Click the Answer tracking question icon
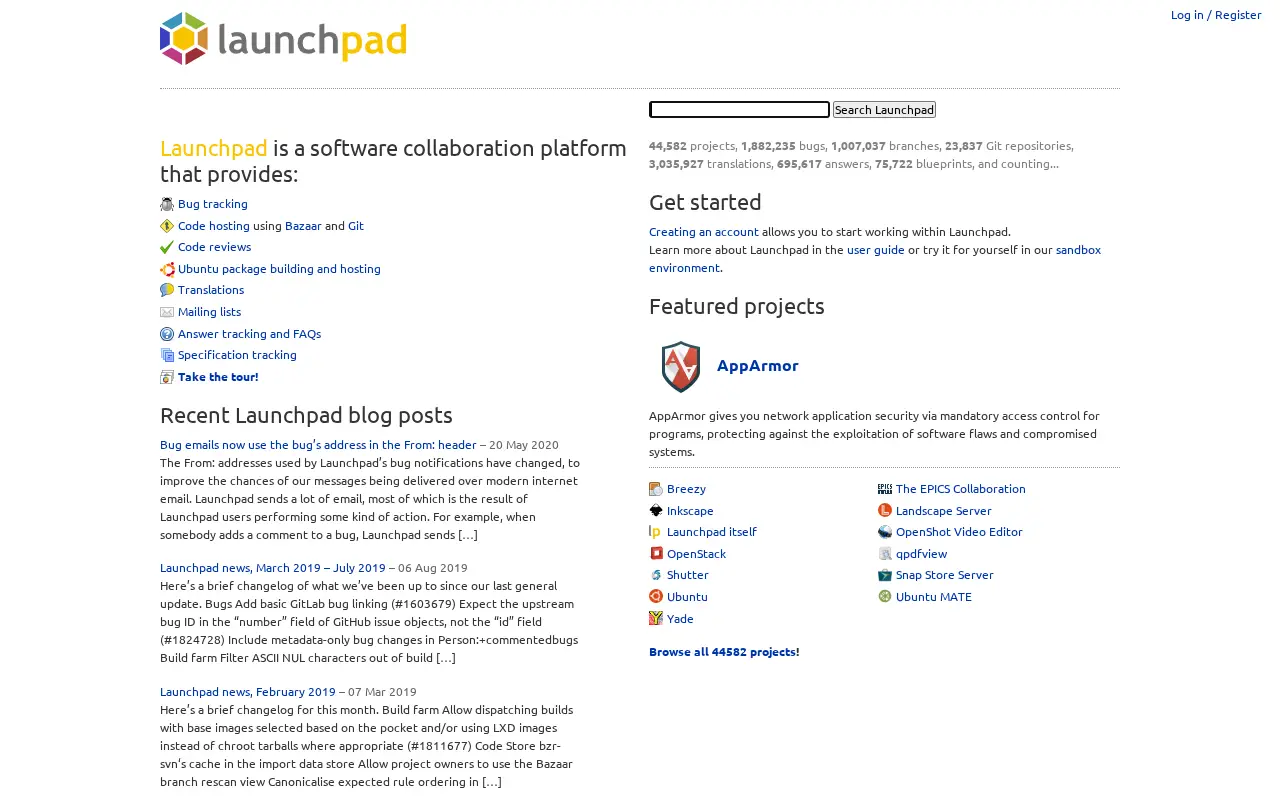Screen dimensions: 1280x800 coord(167,334)
